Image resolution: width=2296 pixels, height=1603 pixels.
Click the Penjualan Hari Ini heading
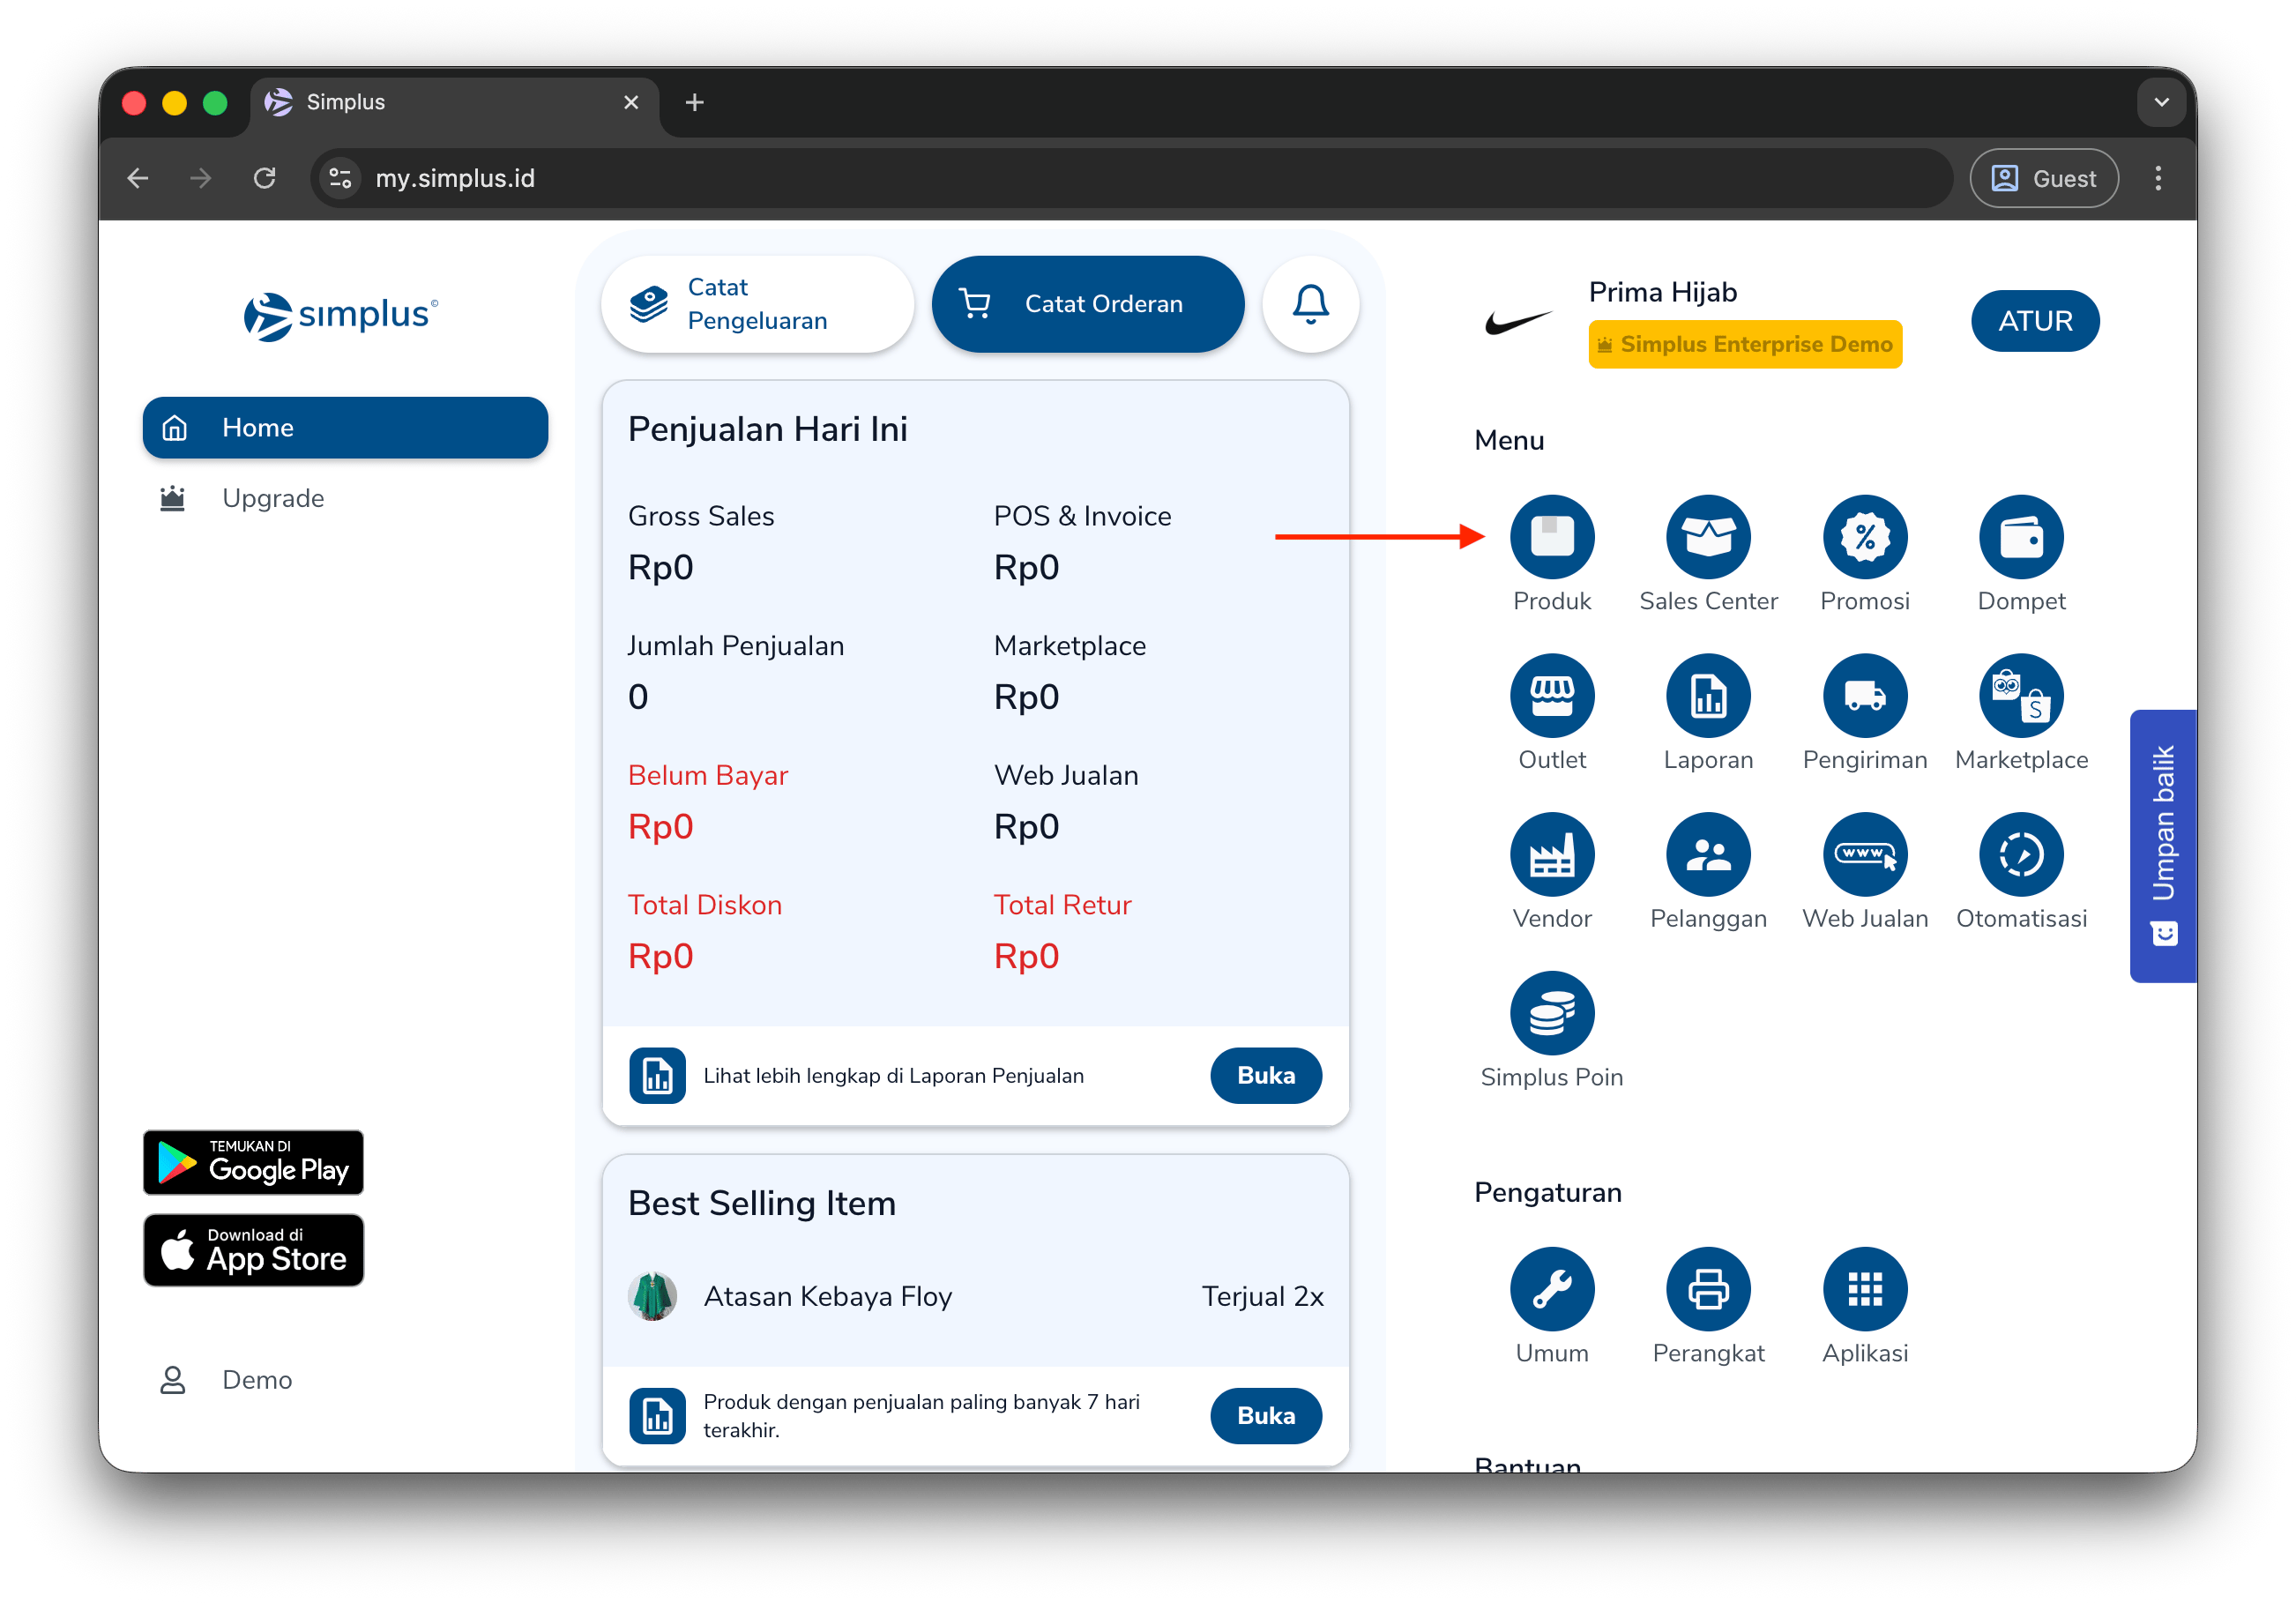tap(768, 429)
